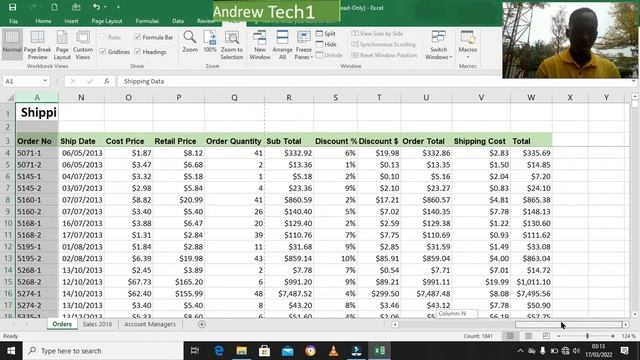Open the Name Box dropdown arrow
The image size is (640, 360).
45,81
